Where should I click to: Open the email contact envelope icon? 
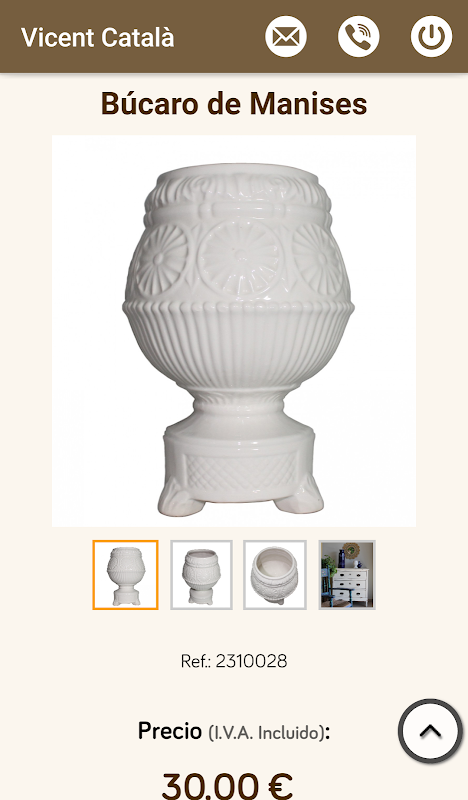tap(286, 37)
